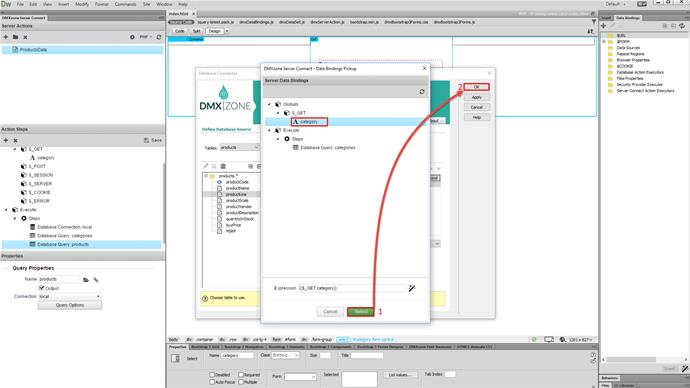The image size is (690, 388).
Task: Refresh the Server Data Bindings list
Action: point(422,92)
